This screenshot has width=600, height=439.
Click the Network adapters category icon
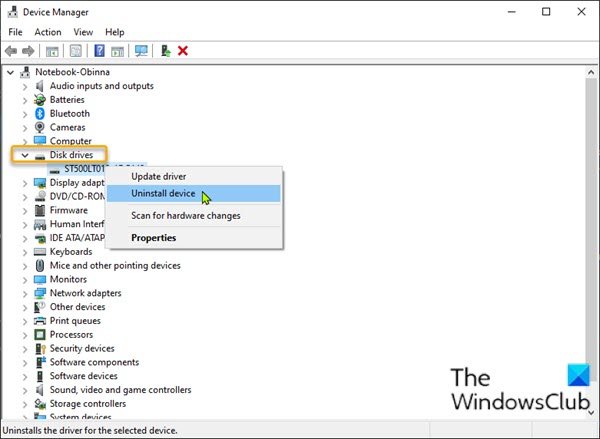click(40, 293)
